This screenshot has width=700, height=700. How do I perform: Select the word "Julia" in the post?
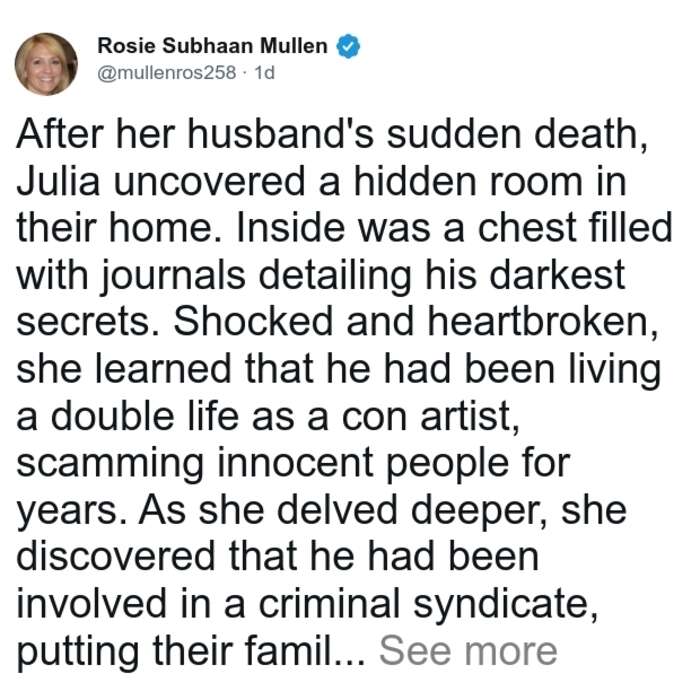[58, 181]
